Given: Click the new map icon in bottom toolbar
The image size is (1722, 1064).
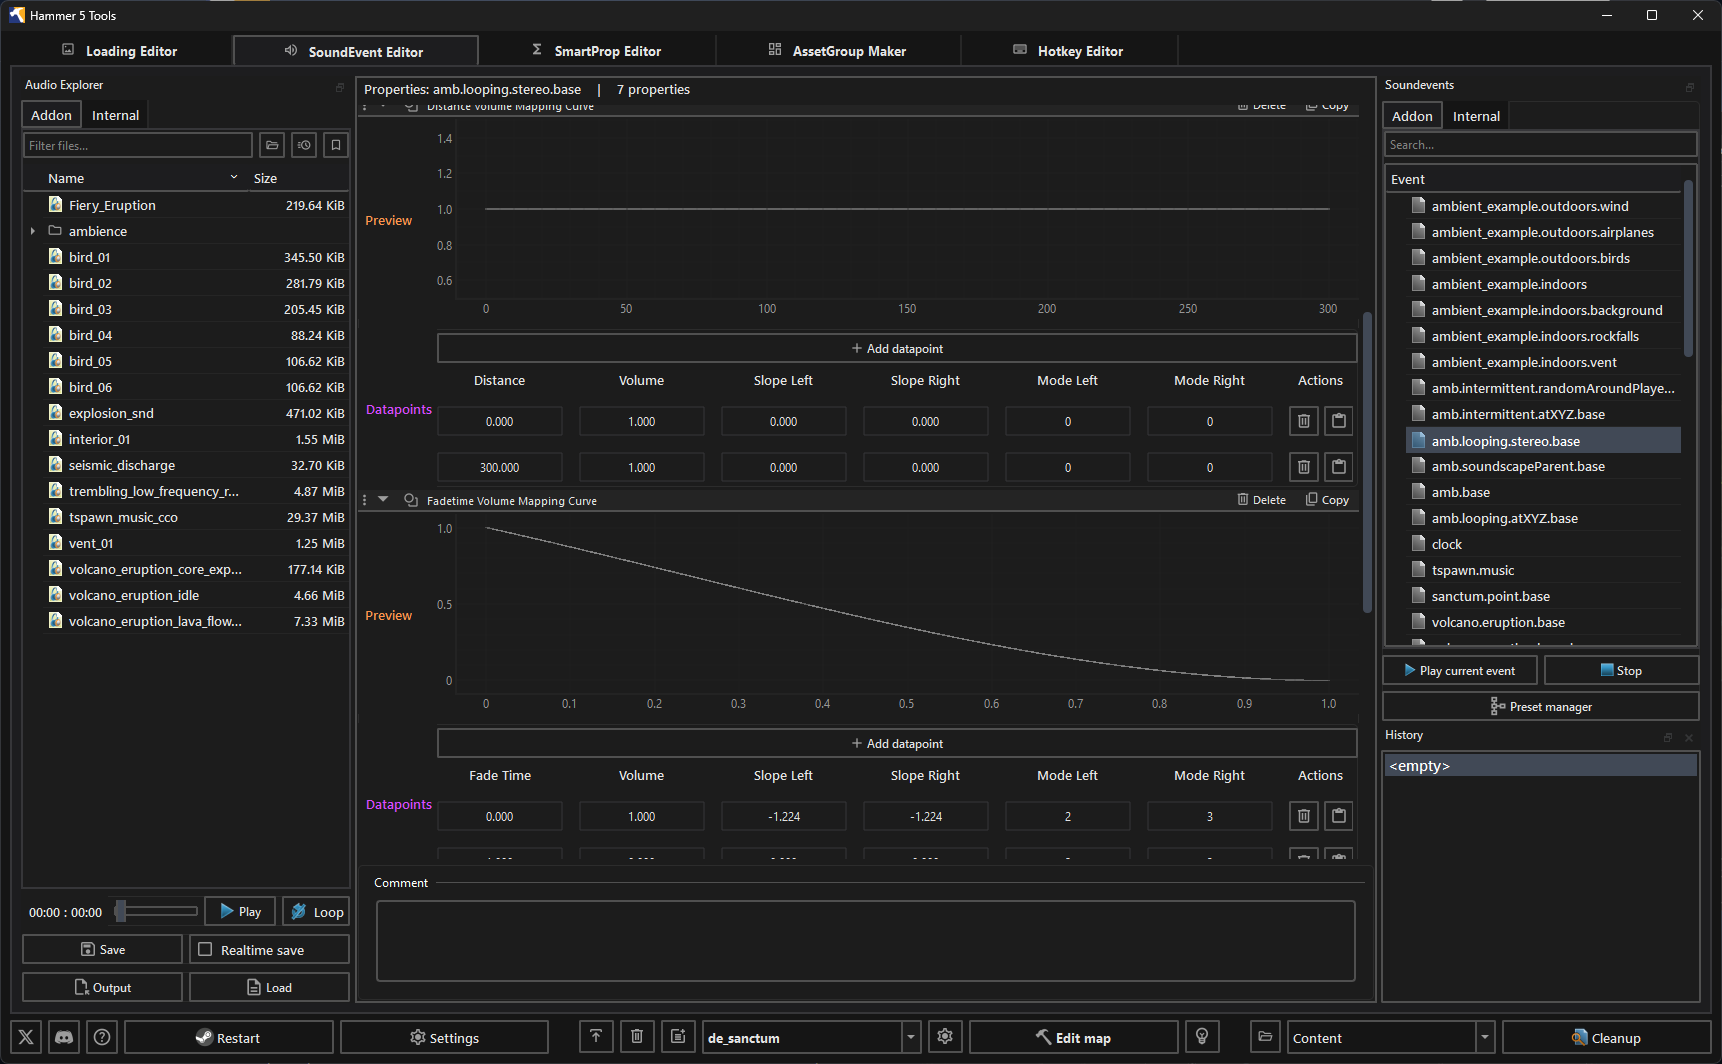Looking at the screenshot, I should (x=678, y=1037).
